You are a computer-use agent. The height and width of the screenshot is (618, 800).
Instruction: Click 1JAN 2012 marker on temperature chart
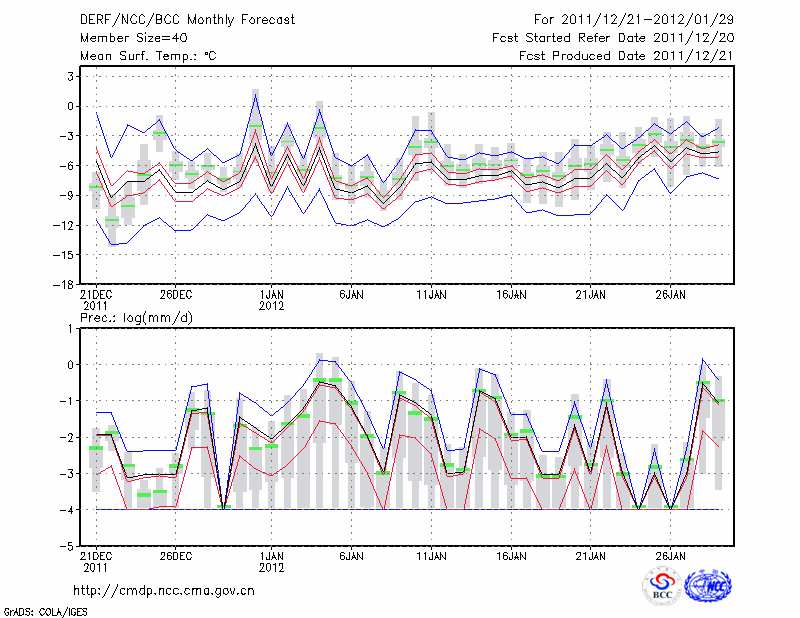[272, 301]
